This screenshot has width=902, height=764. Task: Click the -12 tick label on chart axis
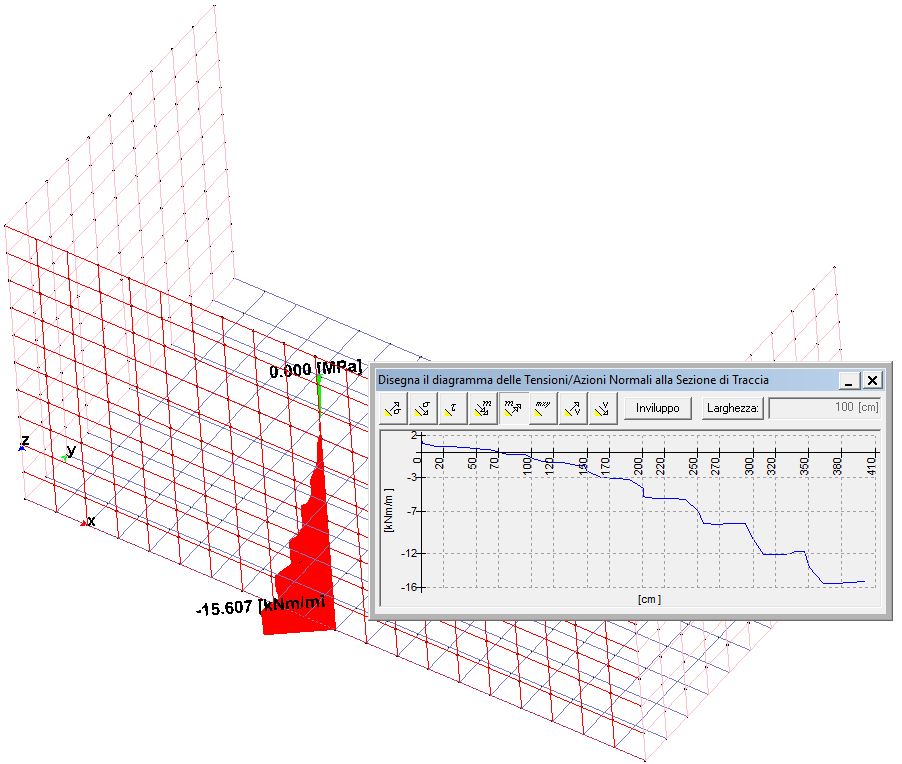pos(410,553)
